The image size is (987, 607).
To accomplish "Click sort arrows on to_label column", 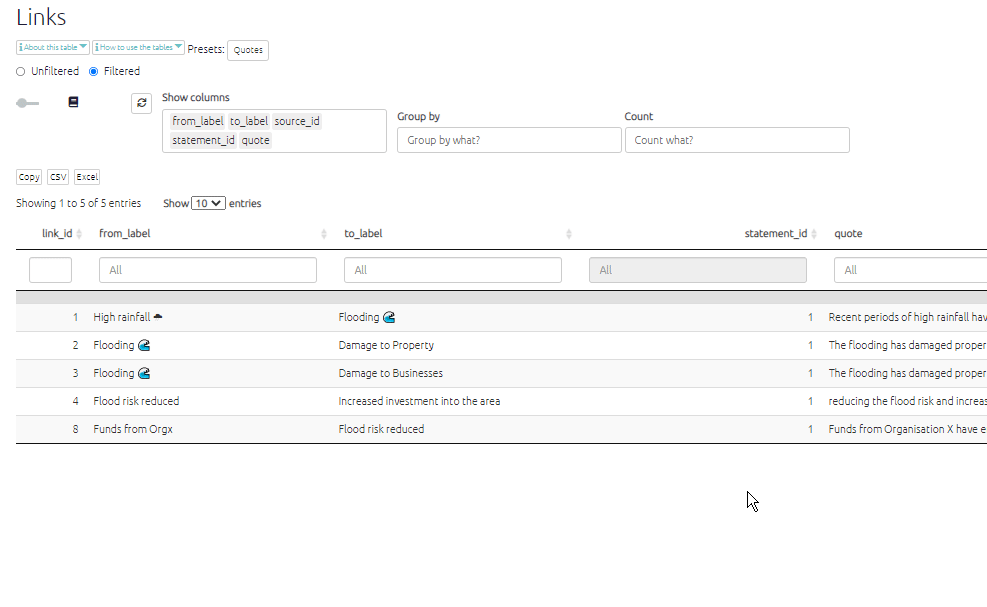I will tap(569, 234).
